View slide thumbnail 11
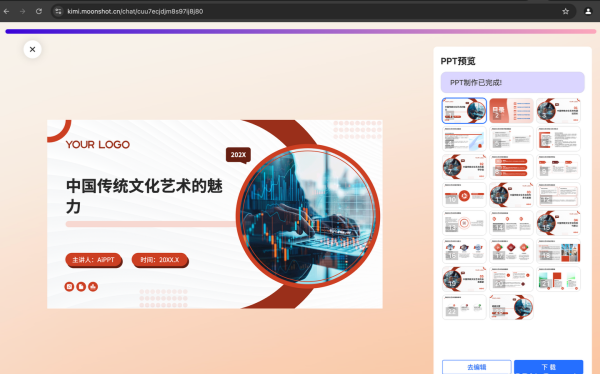 511,195
